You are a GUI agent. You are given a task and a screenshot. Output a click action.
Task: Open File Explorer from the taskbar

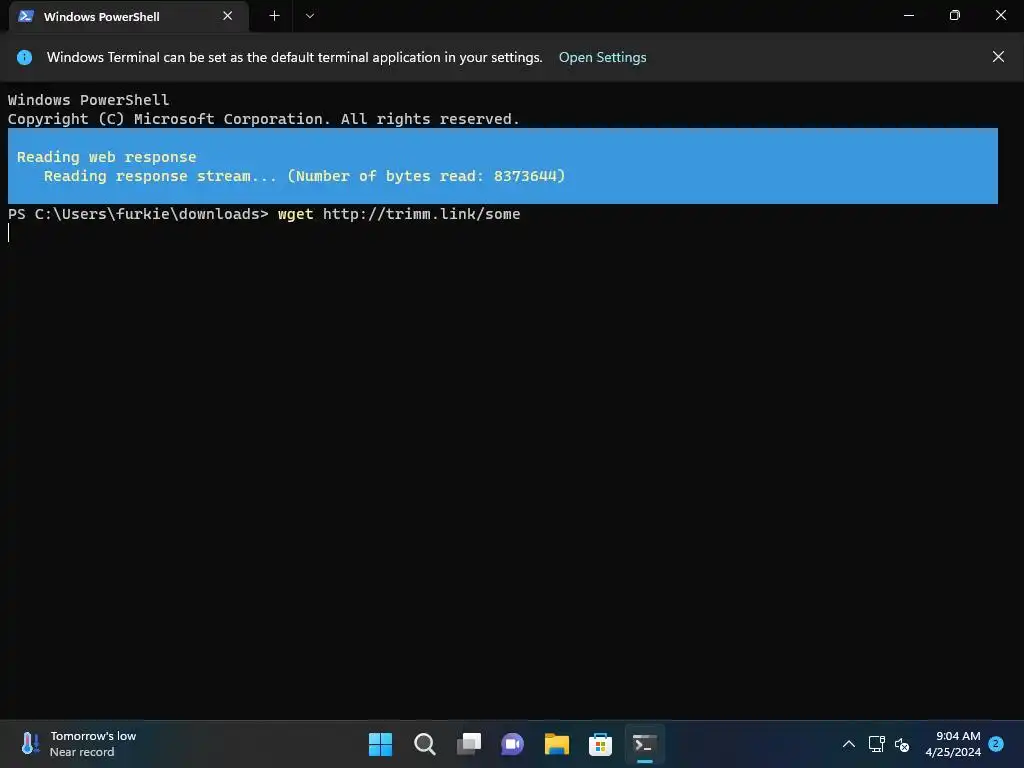[556, 744]
